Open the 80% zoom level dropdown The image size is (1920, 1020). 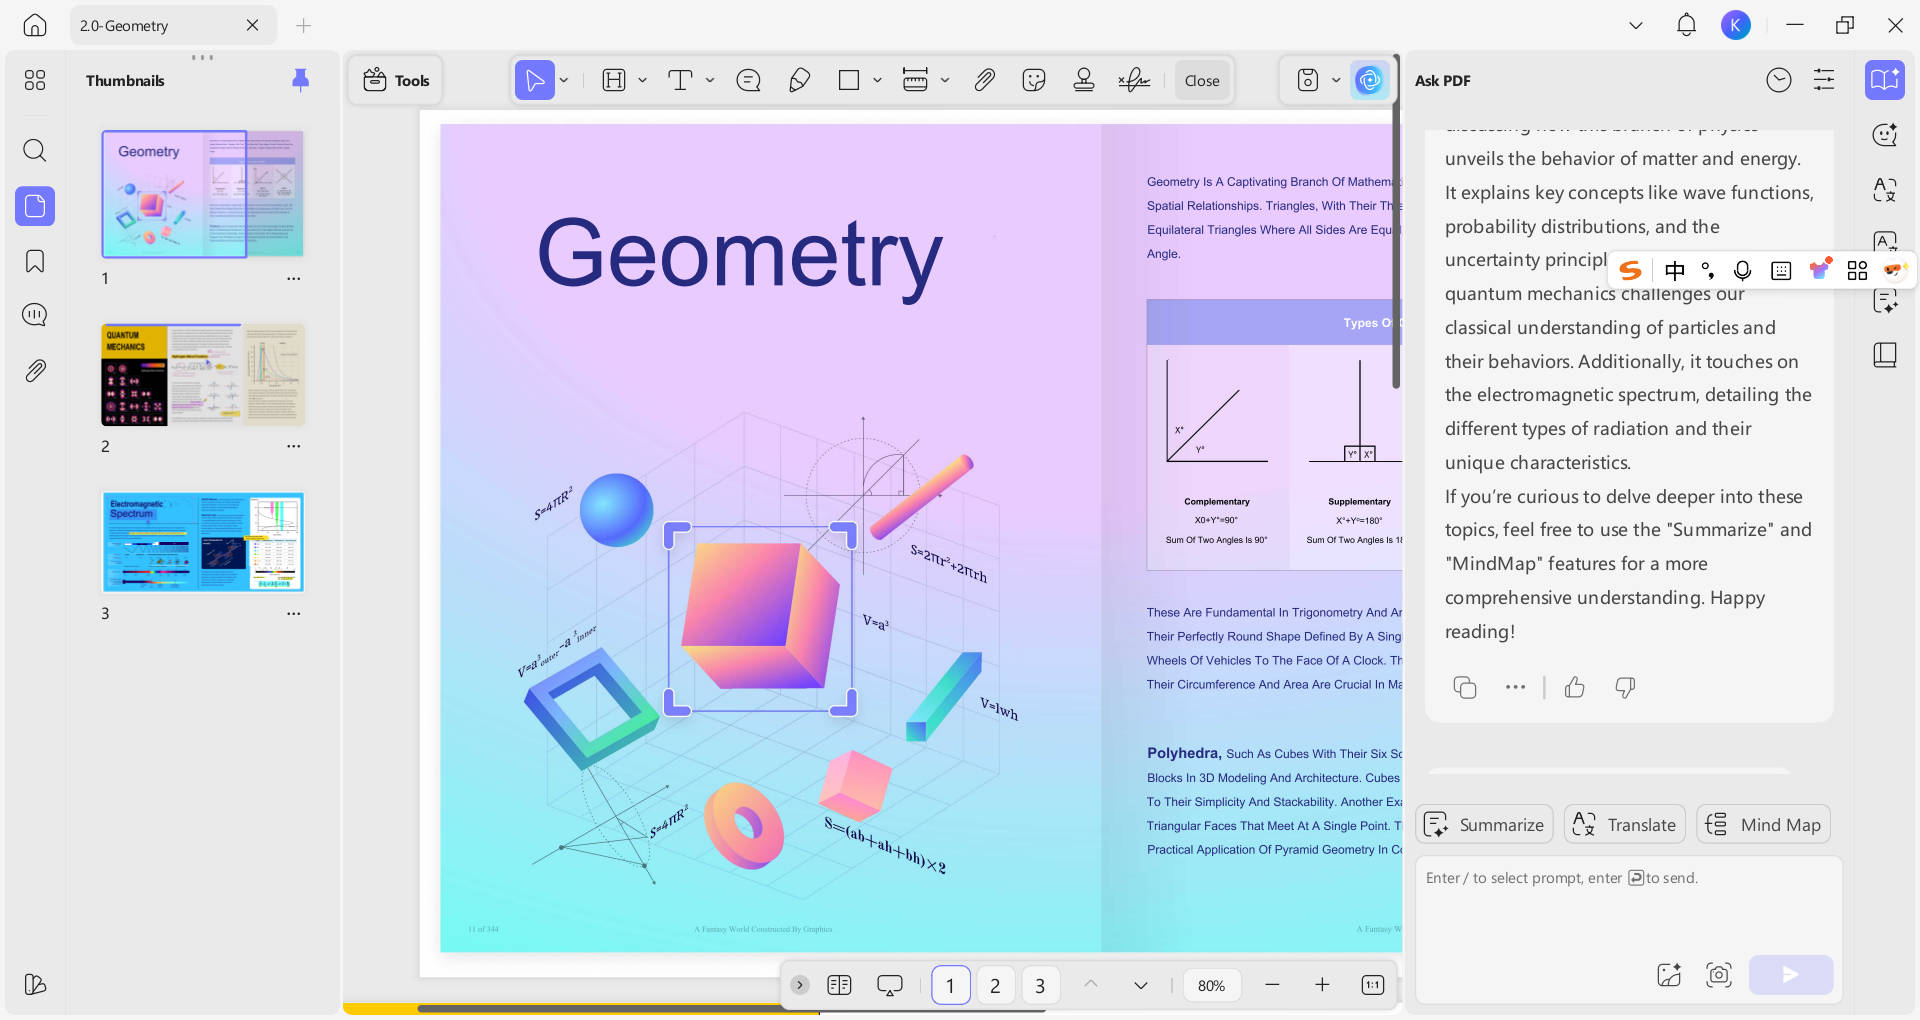(1211, 985)
